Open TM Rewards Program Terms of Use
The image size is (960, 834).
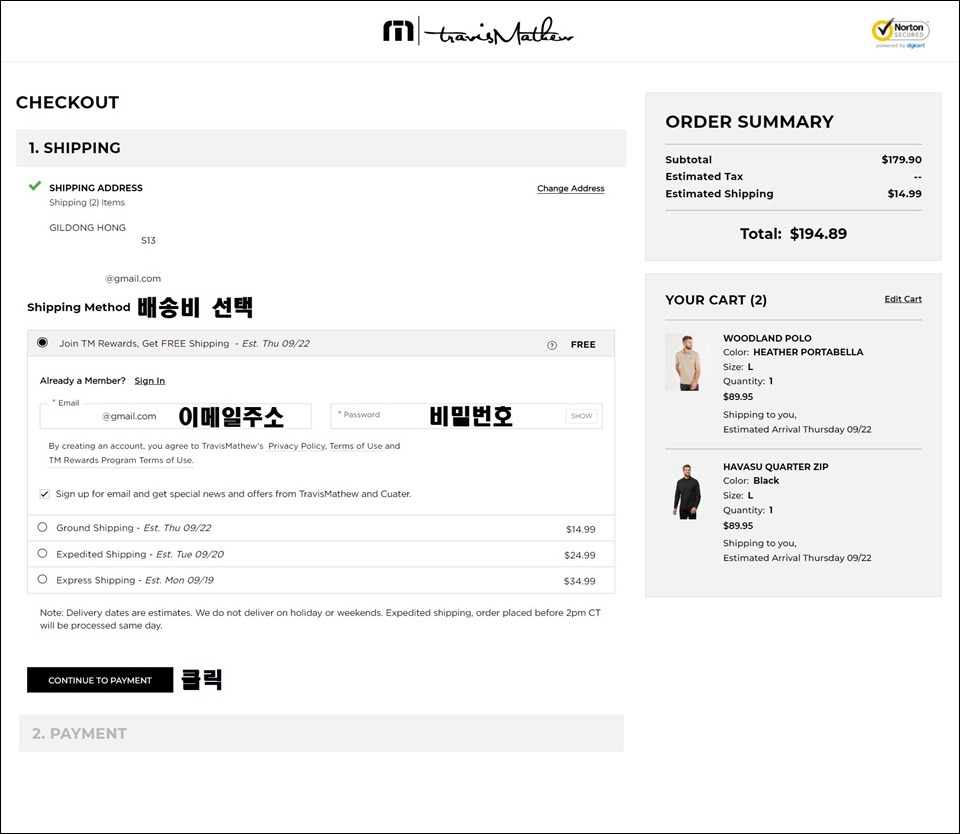(x=121, y=460)
